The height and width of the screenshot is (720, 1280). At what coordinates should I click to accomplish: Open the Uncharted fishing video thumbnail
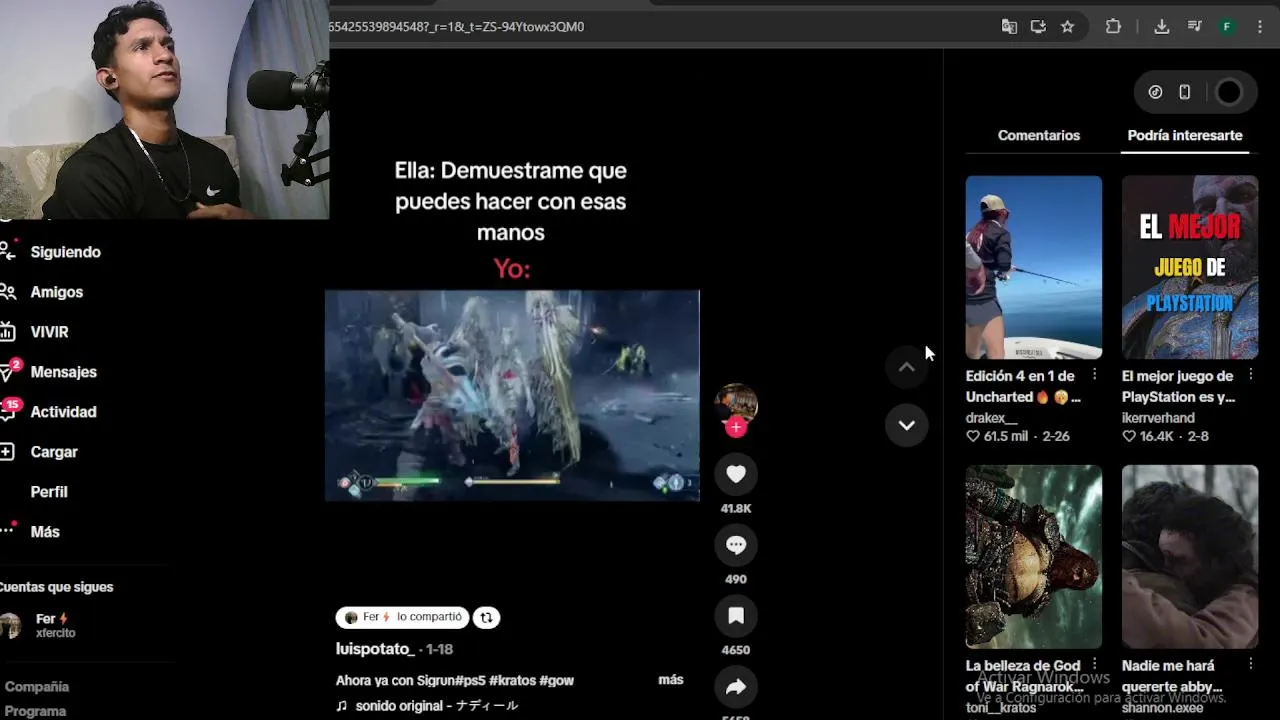[x=1034, y=267]
